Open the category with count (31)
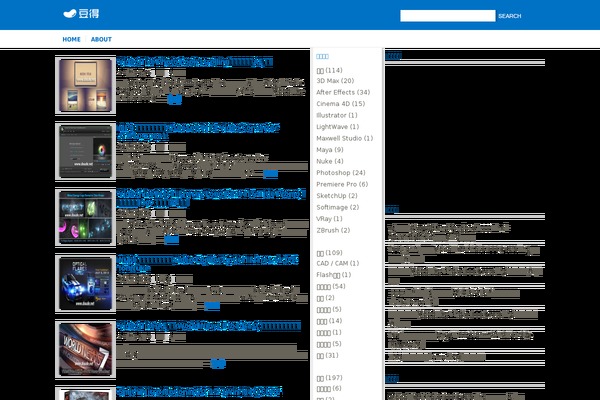 pyautogui.click(x=328, y=355)
